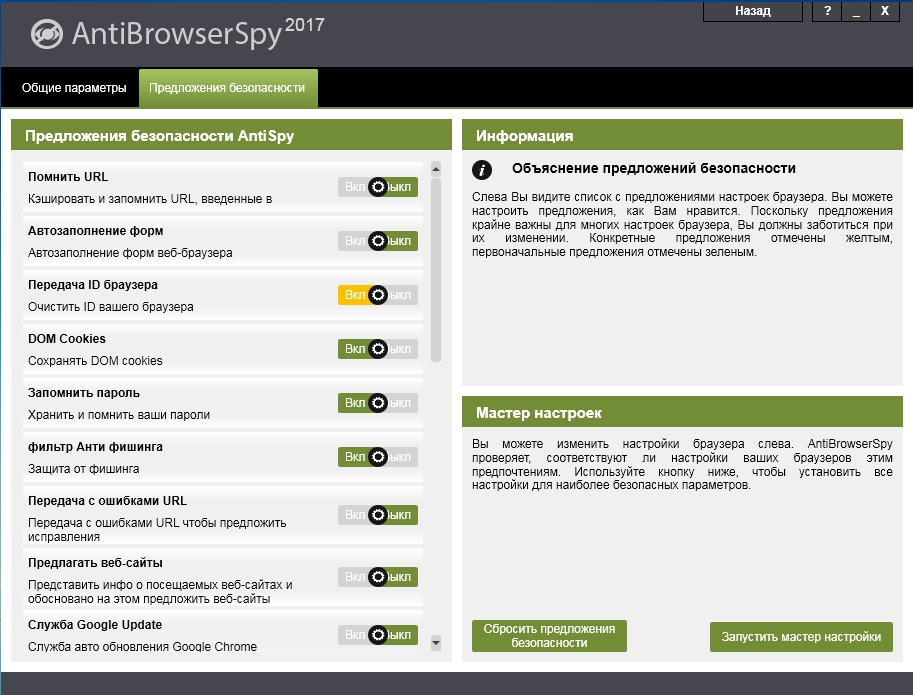Disable the Запомнить пароль switch
The width and height of the screenshot is (913, 695).
(x=378, y=403)
